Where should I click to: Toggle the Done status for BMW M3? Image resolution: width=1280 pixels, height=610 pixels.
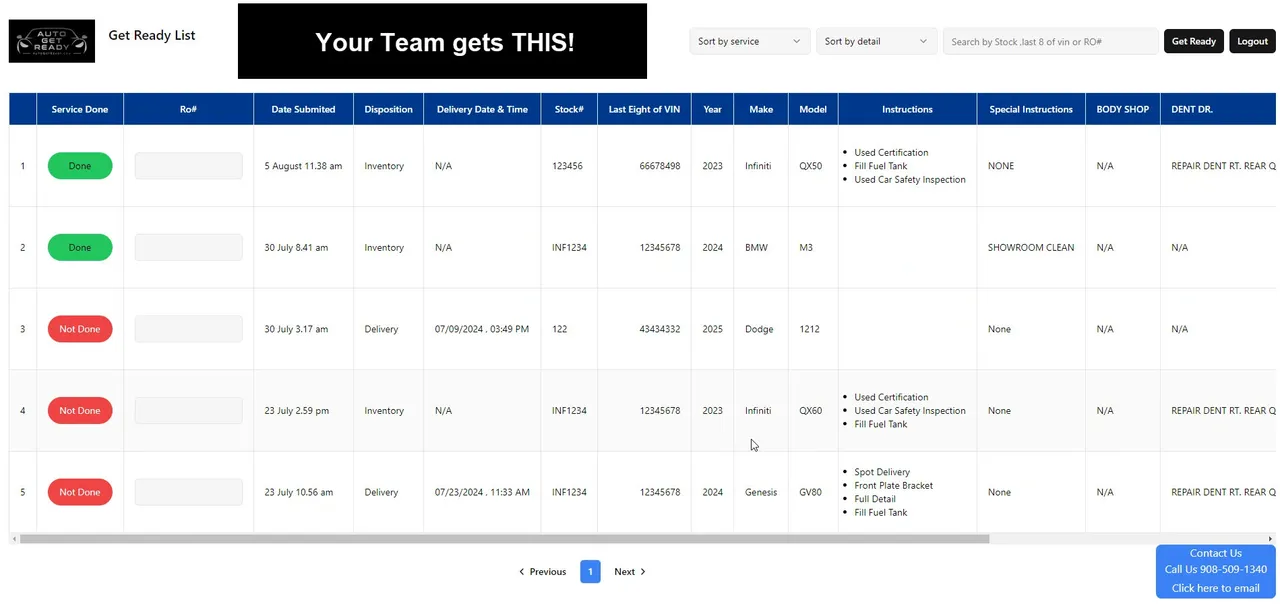pos(80,247)
